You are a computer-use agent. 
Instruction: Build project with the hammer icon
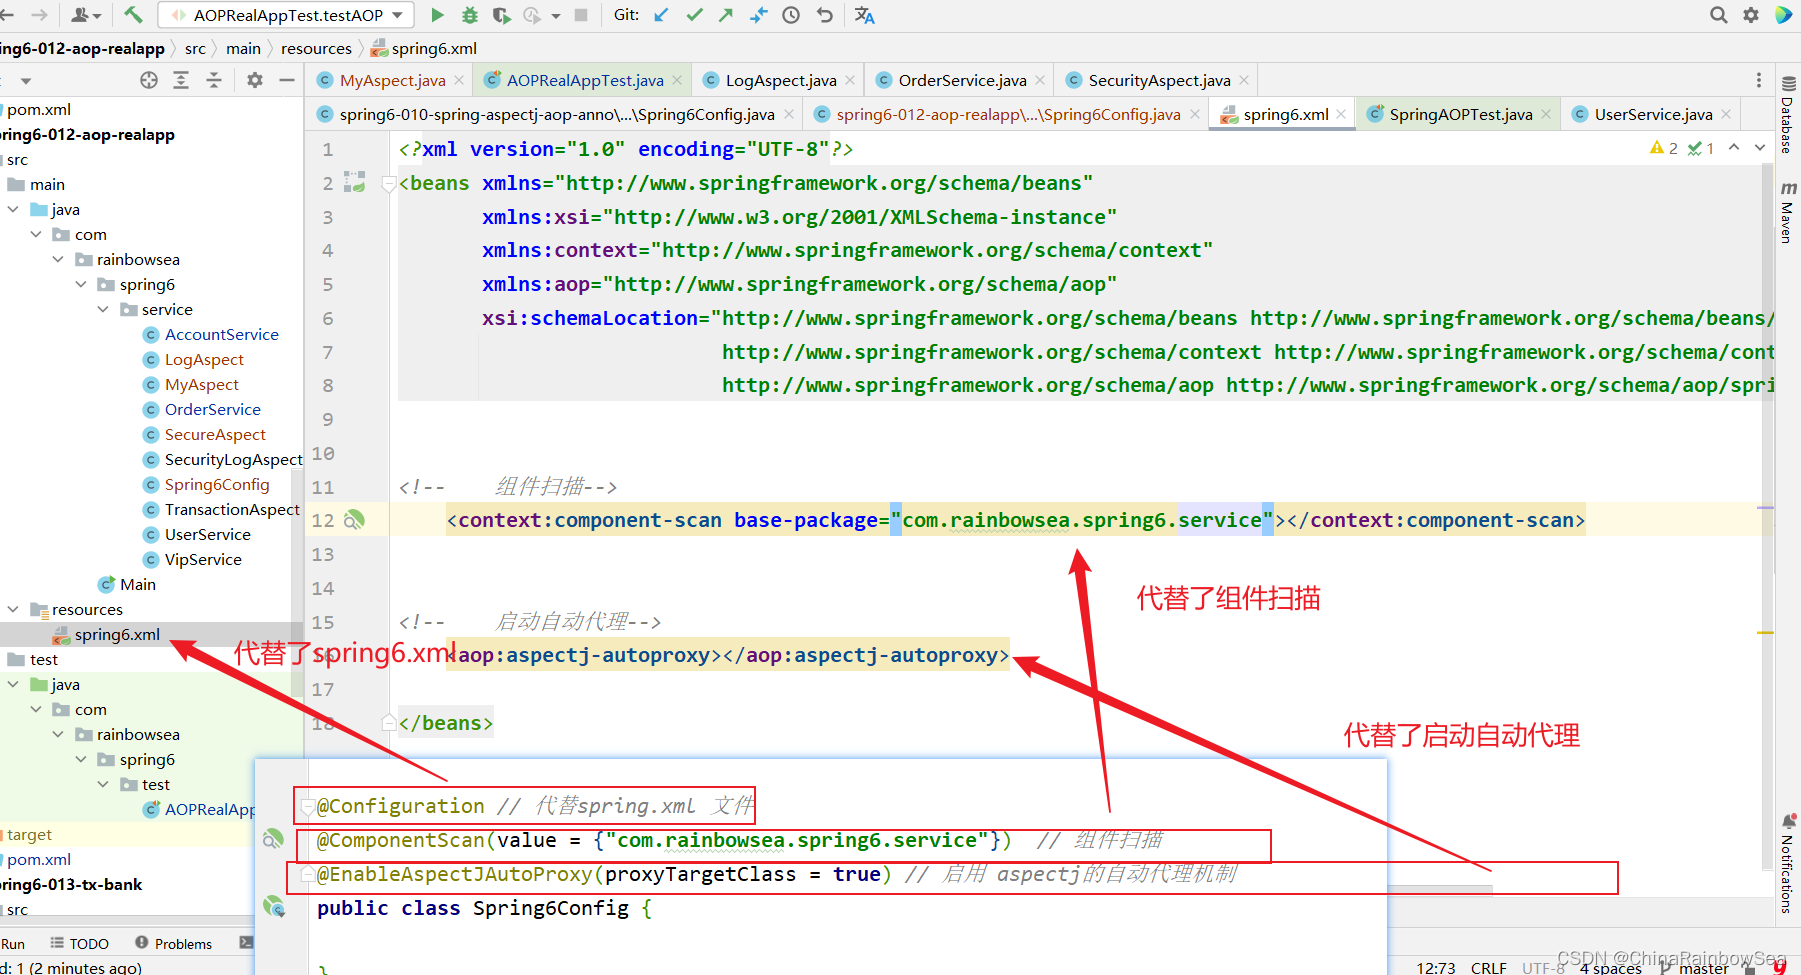(x=134, y=15)
